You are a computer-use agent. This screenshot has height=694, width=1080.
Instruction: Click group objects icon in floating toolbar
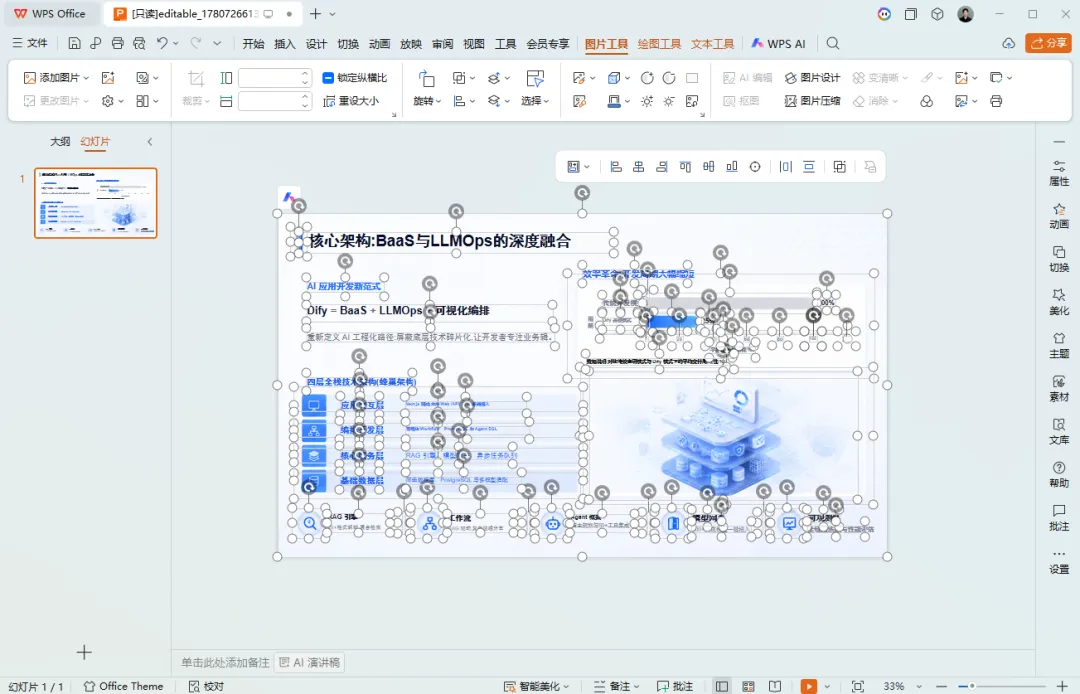tap(839, 167)
